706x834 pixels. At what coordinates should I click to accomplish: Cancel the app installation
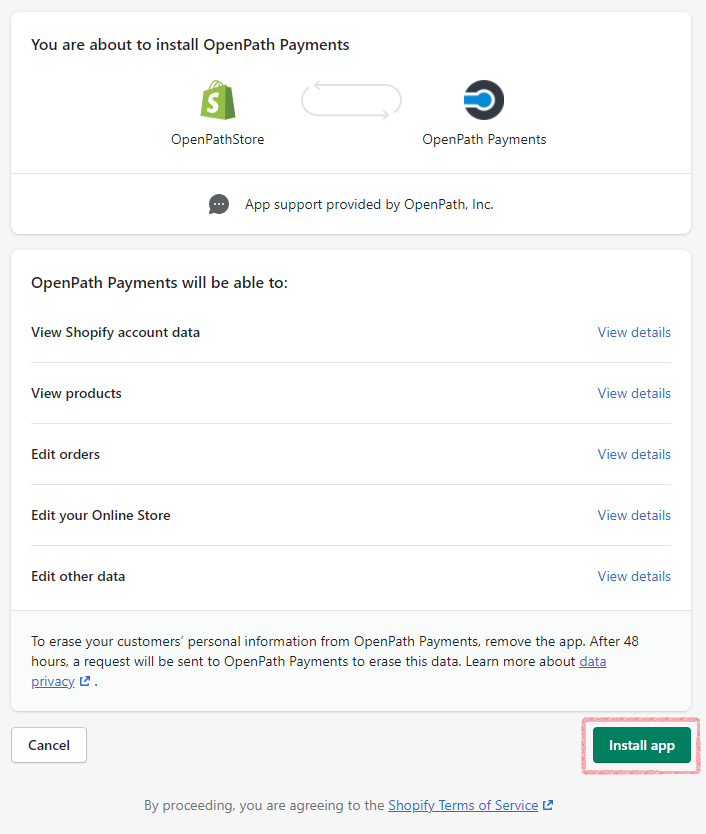pos(49,745)
